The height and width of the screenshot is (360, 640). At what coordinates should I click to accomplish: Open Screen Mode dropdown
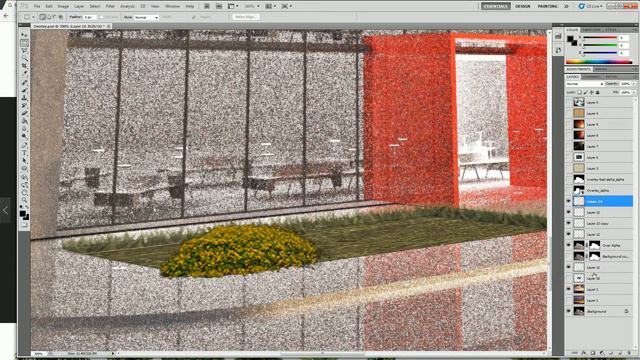(x=286, y=6)
